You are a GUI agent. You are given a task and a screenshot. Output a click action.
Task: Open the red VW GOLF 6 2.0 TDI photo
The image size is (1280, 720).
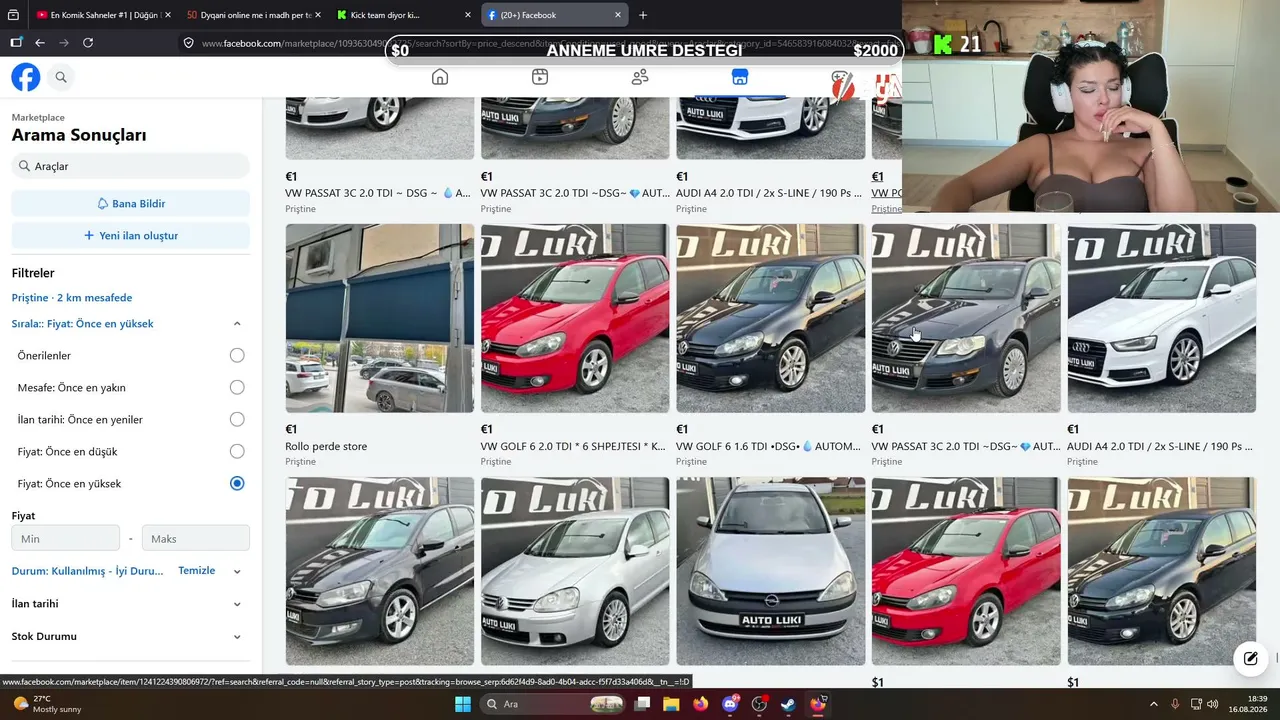575,318
